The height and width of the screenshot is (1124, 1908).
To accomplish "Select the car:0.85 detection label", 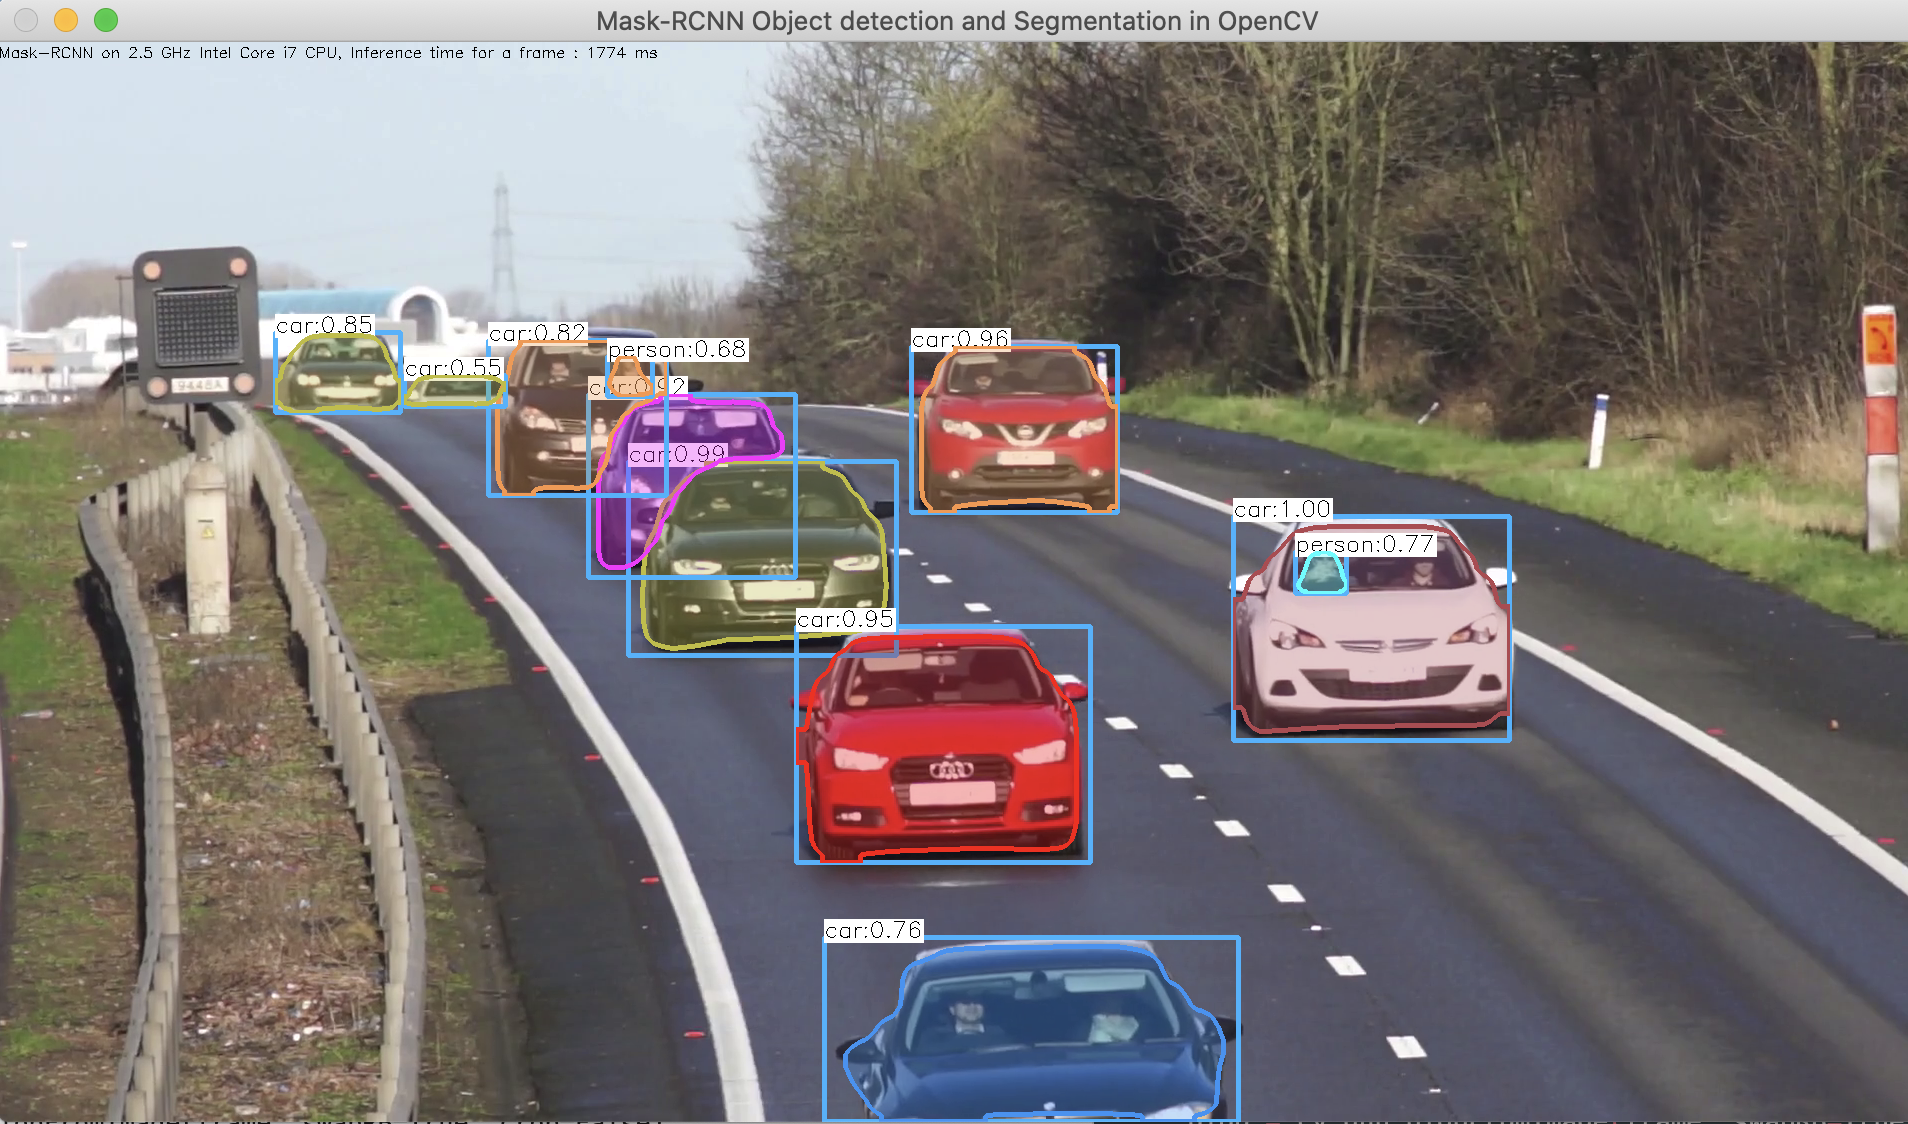I will point(324,325).
